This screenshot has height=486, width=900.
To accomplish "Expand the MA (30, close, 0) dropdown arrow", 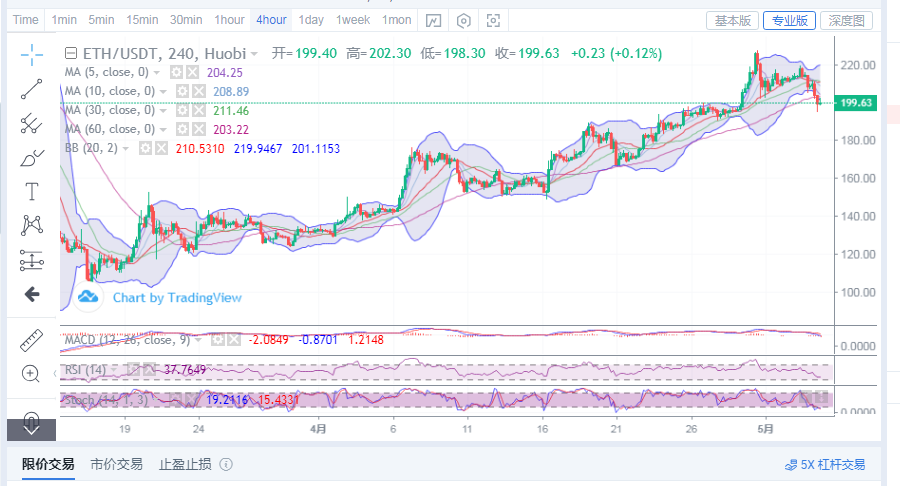I will 162,110.
